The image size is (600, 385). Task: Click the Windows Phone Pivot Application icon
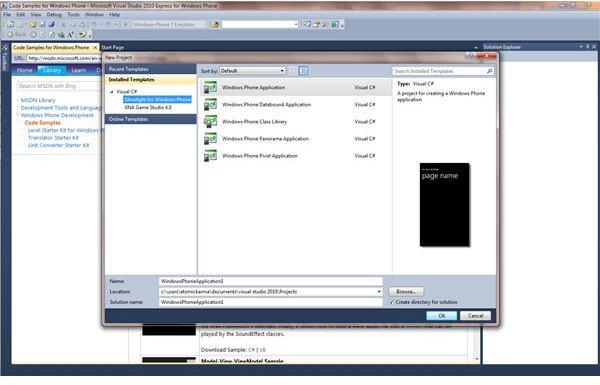[x=210, y=156]
